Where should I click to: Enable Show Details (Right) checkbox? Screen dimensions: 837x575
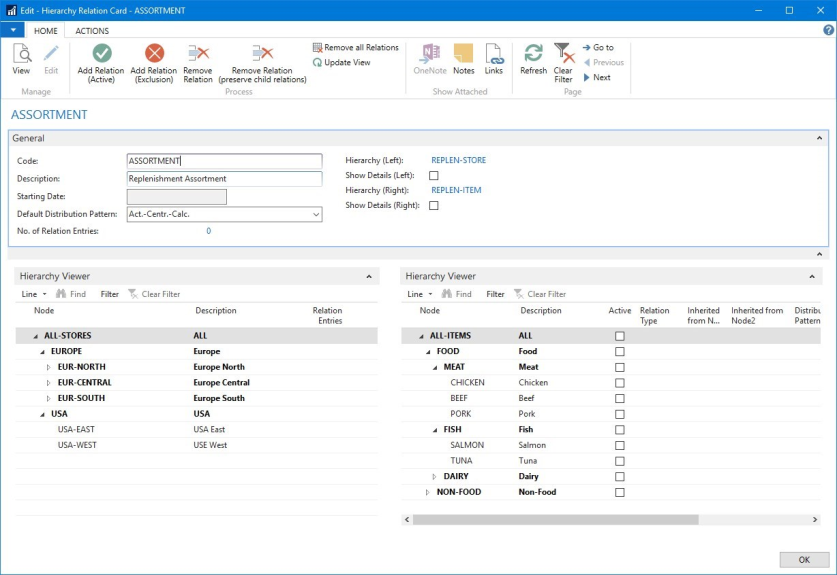[x=434, y=206]
